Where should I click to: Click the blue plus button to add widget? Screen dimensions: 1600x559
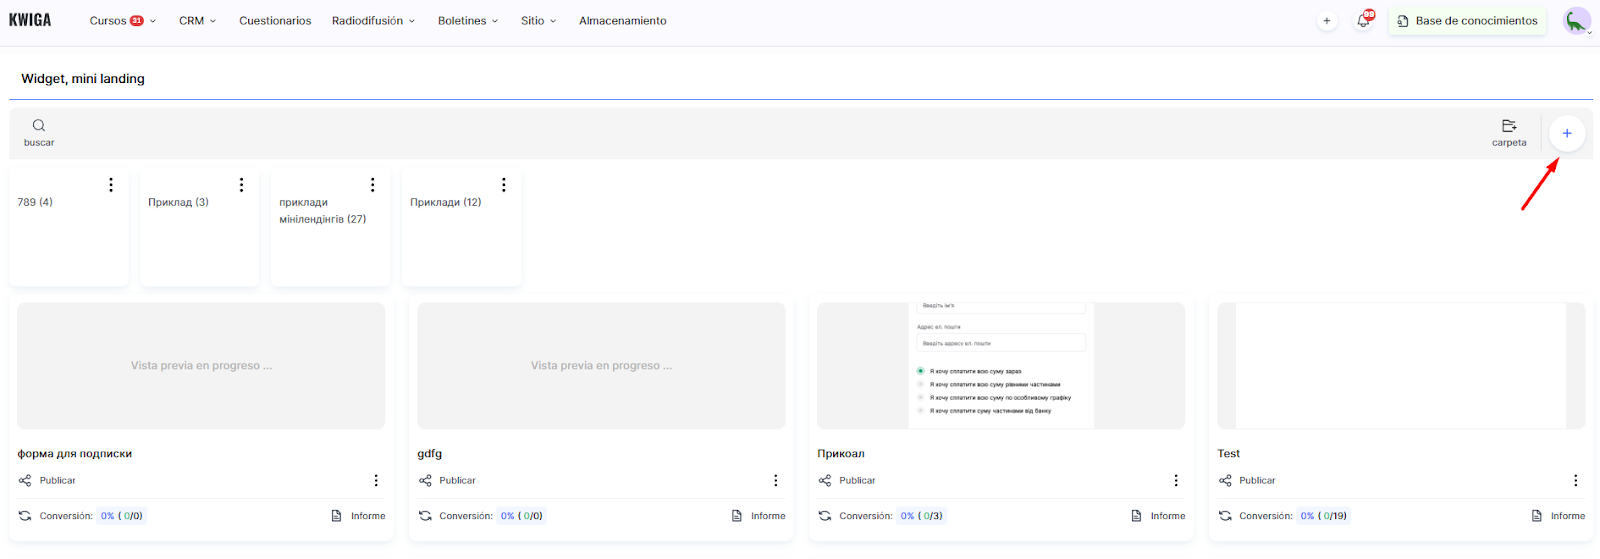(1566, 133)
